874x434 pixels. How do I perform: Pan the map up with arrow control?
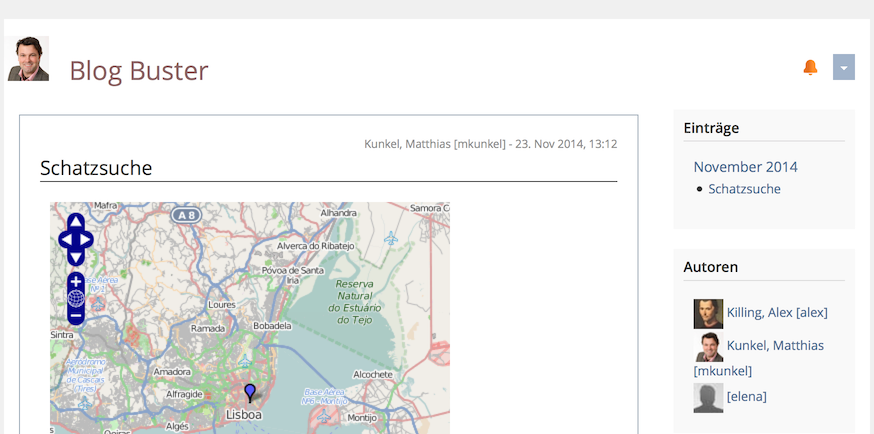click(x=76, y=222)
